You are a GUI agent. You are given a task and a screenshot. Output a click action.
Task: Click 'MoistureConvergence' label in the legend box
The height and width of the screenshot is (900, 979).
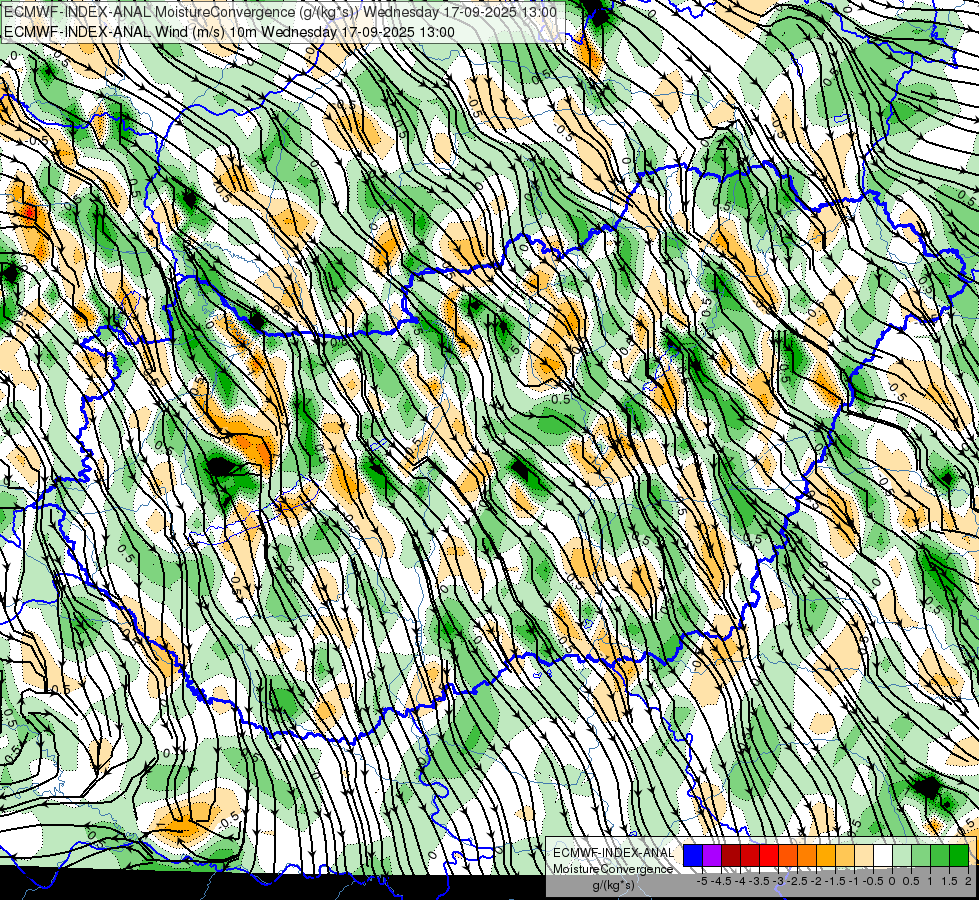613,869
